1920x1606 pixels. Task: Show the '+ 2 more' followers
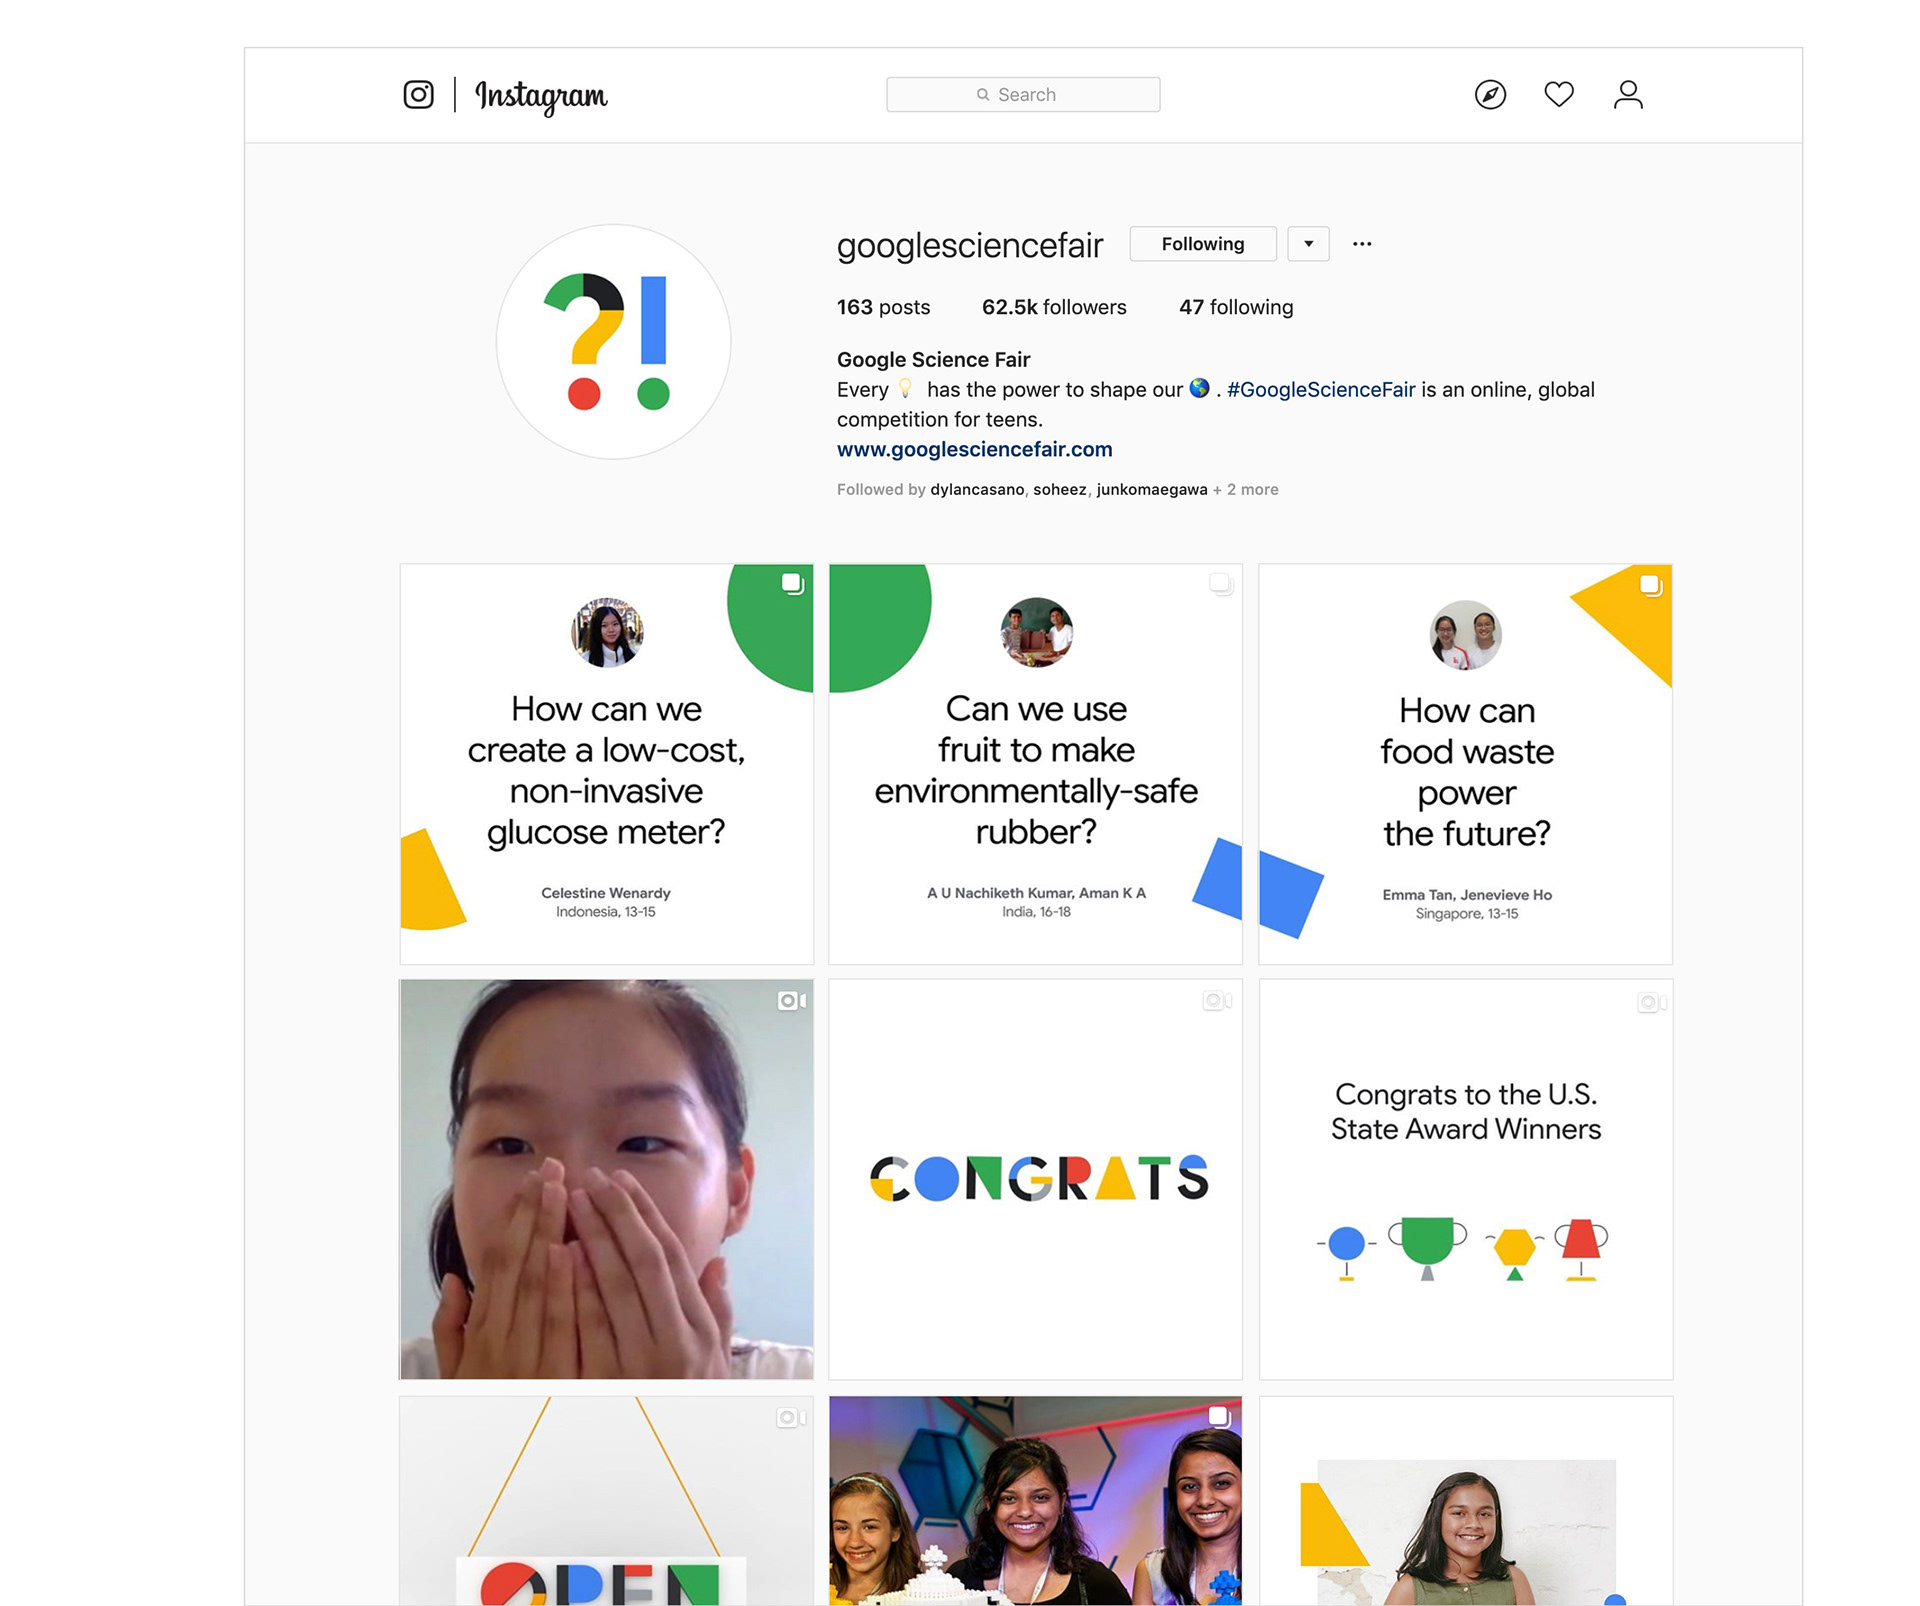pos(1246,489)
